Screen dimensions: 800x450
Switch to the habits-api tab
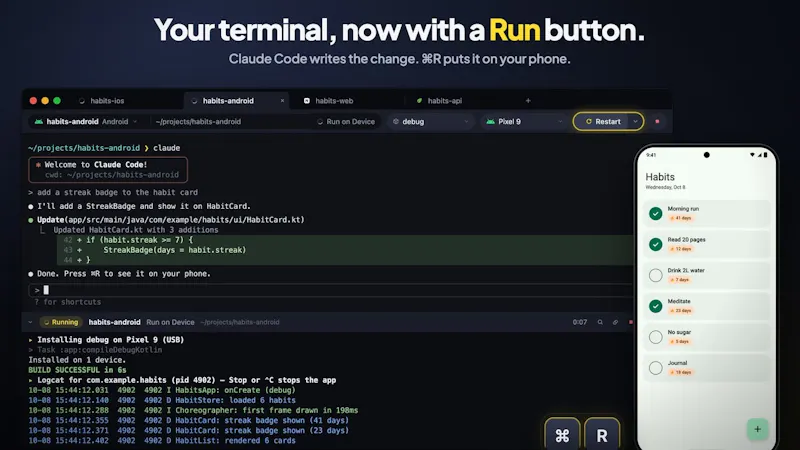coord(444,101)
